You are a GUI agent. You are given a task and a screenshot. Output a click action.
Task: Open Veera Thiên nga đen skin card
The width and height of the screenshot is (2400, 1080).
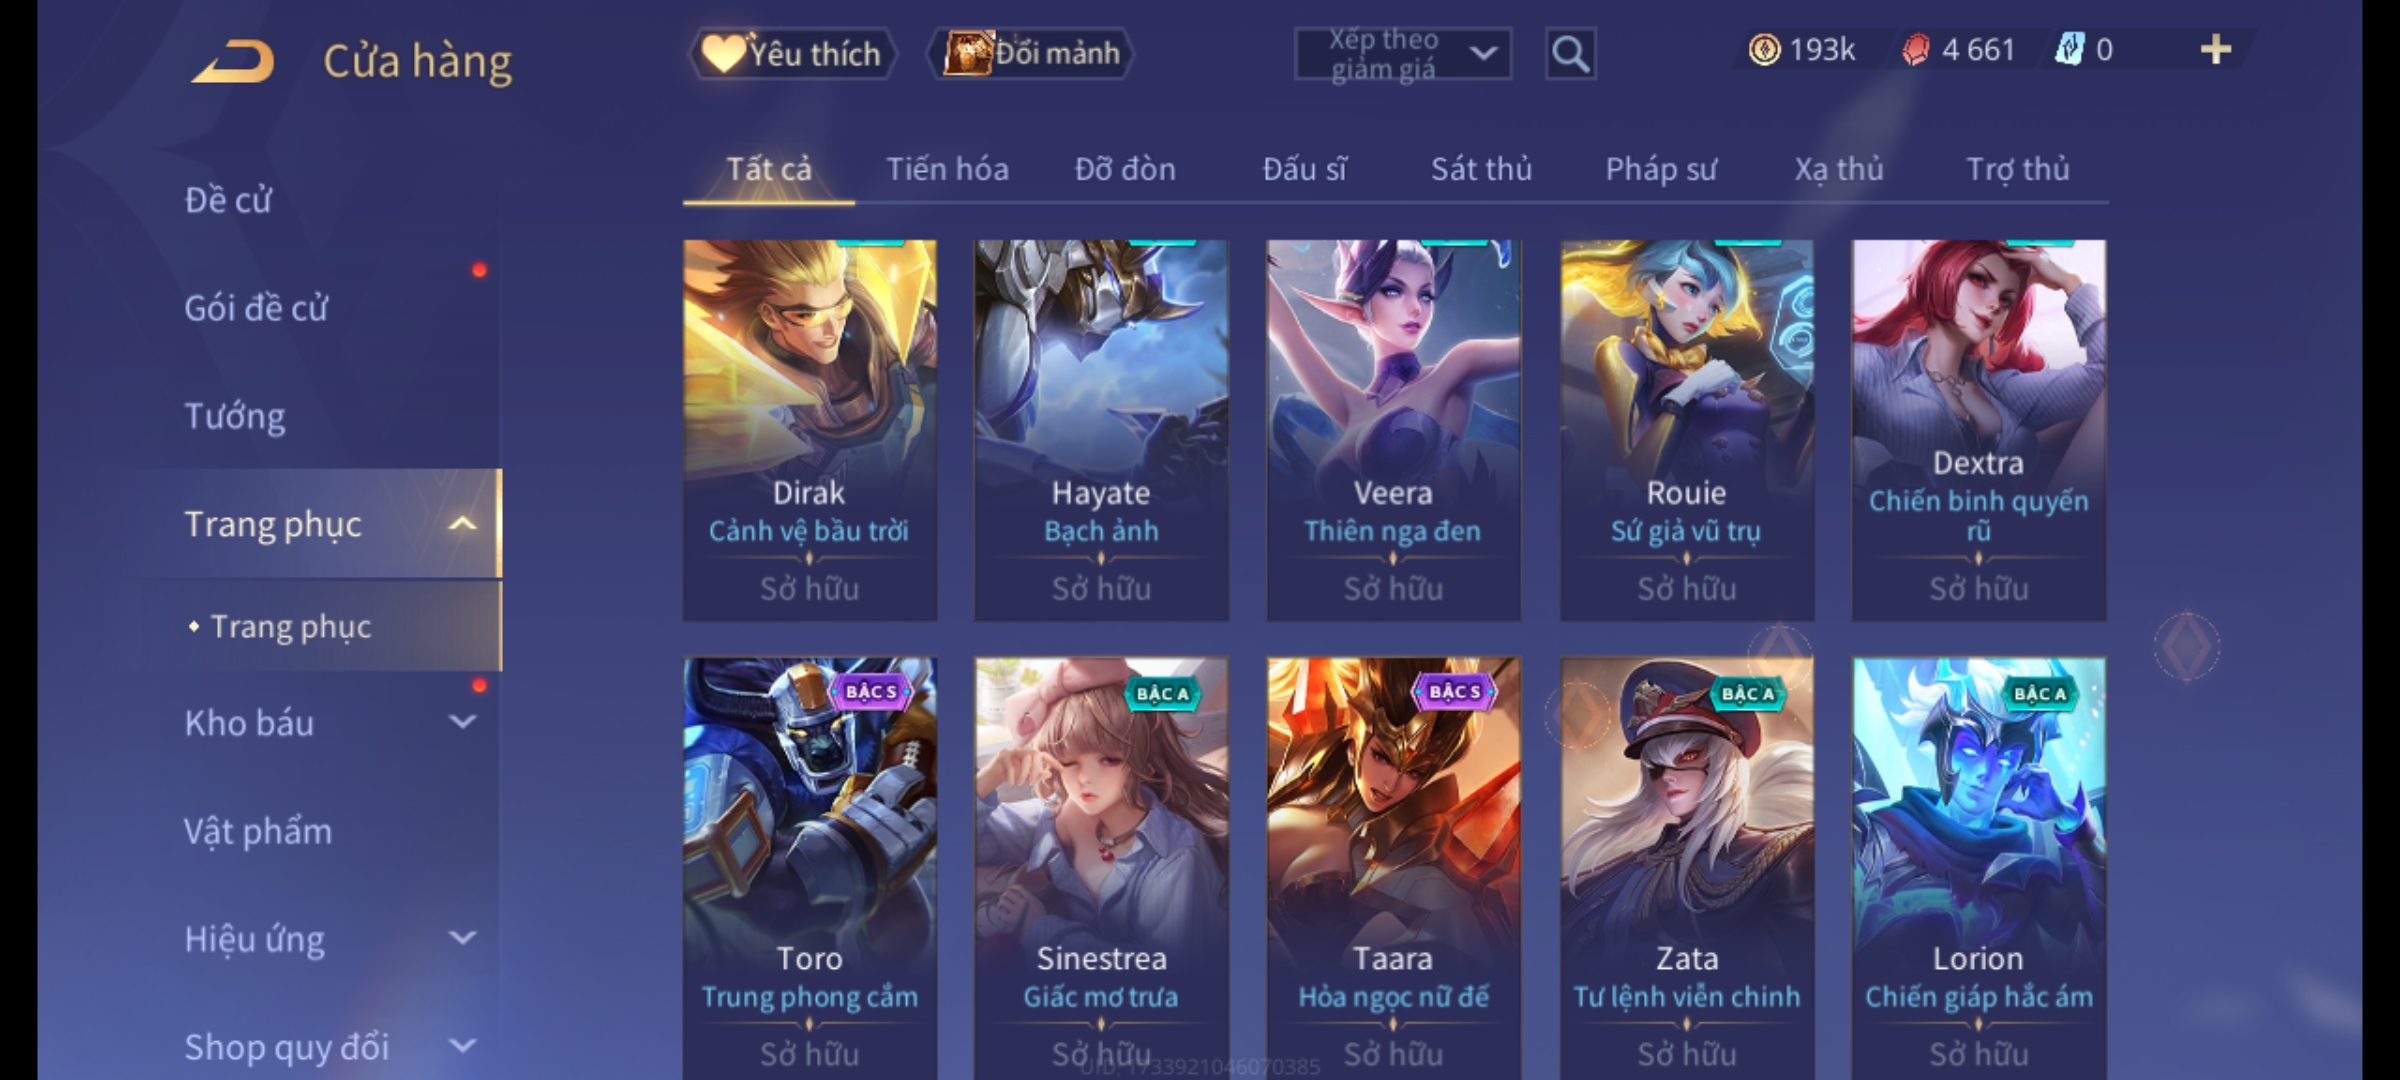click(1393, 430)
